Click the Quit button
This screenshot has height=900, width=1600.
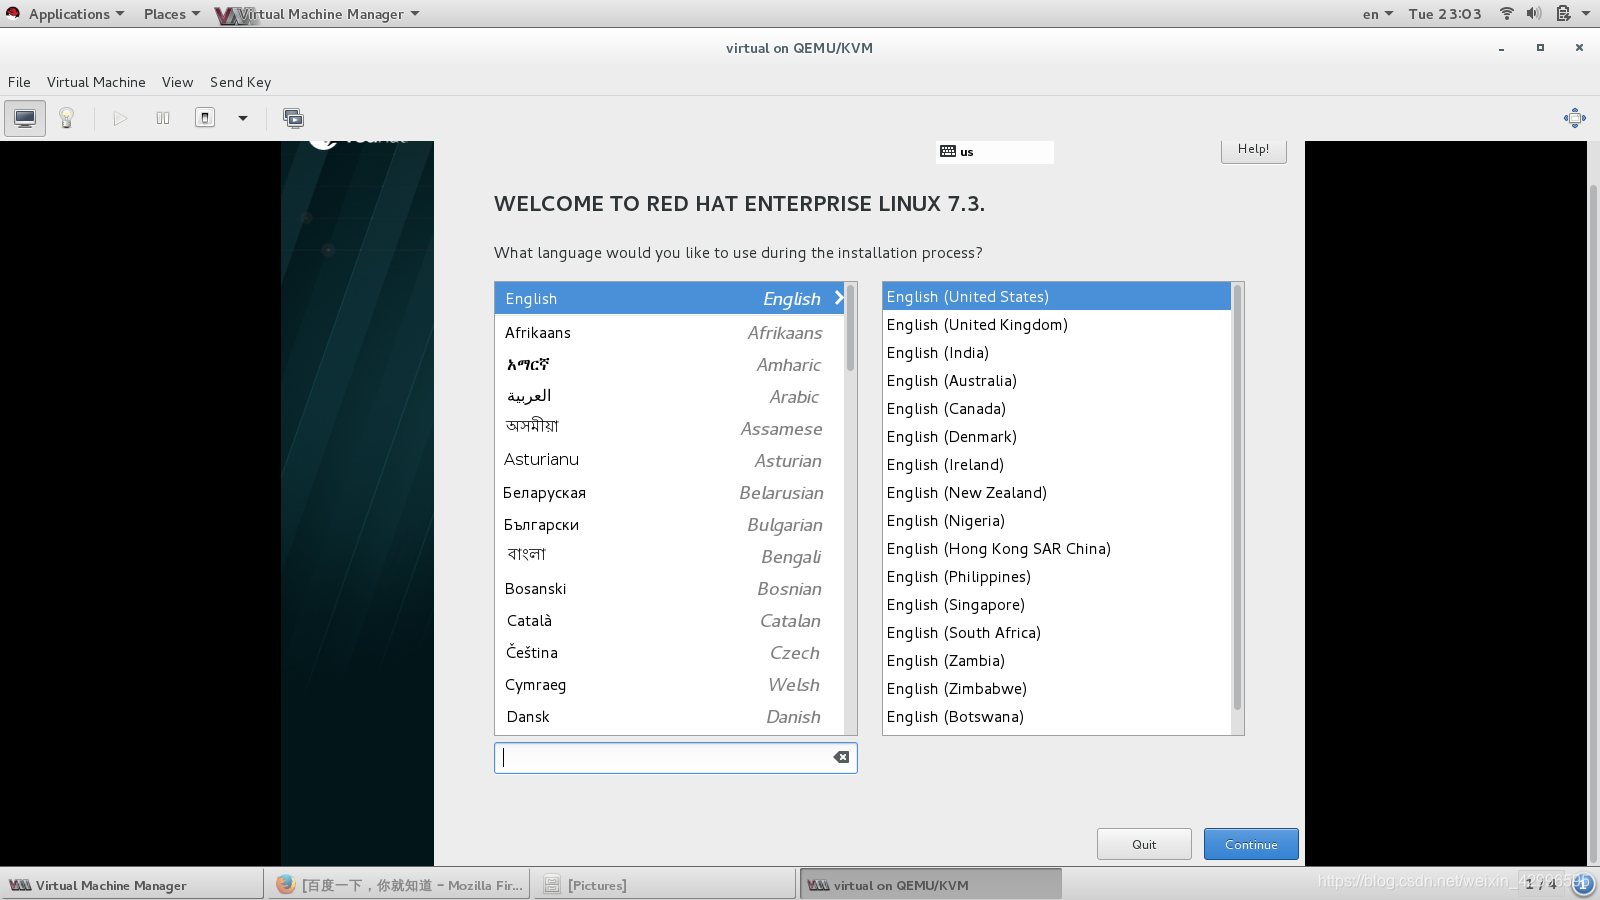pyautogui.click(x=1144, y=844)
